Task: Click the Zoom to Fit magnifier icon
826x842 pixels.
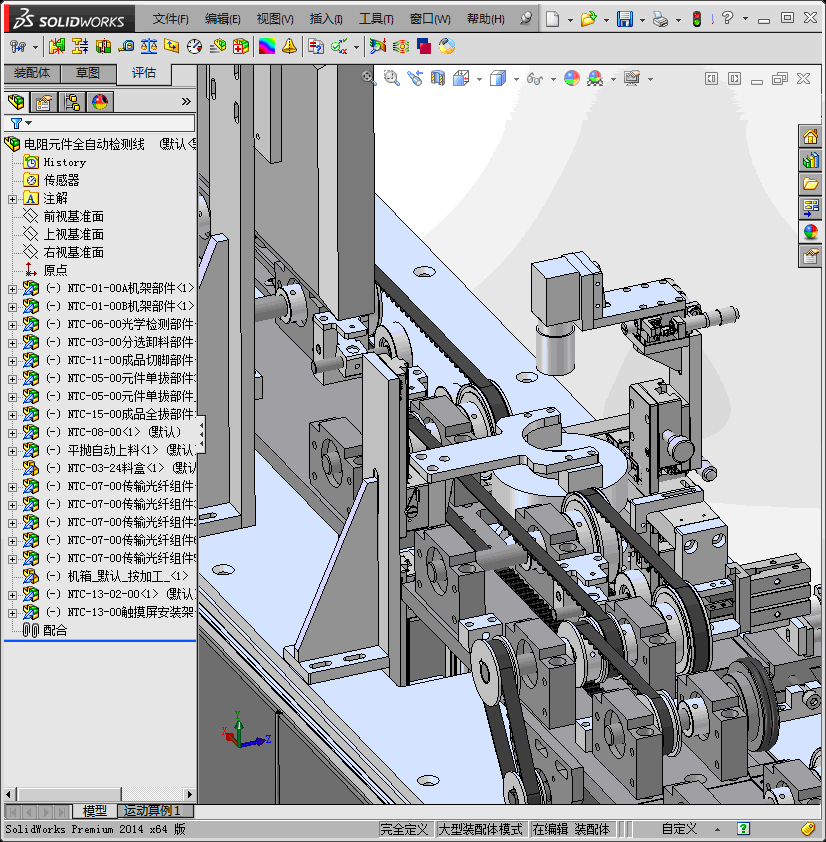Action: pos(369,77)
